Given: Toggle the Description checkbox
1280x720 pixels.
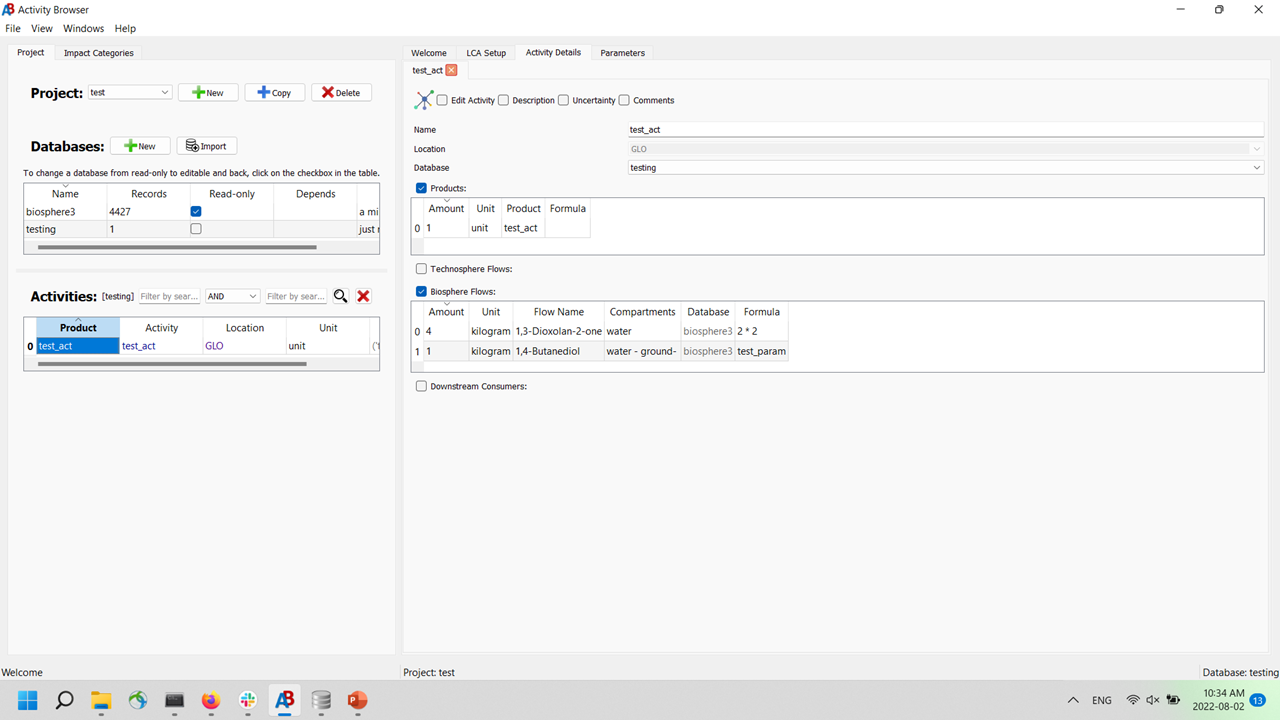Looking at the screenshot, I should click(x=503, y=100).
